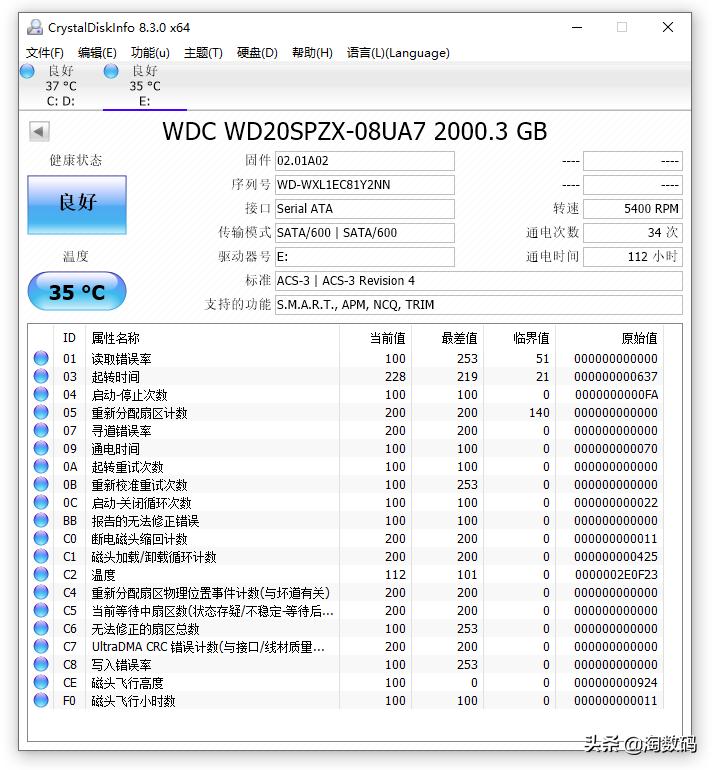Open the 功能(u) menu
The width and height of the screenshot is (714, 770).
tap(150, 53)
